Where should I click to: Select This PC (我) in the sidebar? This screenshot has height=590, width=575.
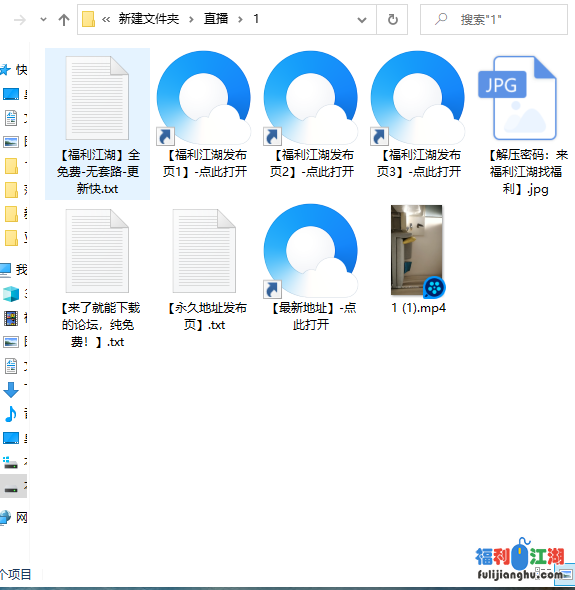point(14,269)
